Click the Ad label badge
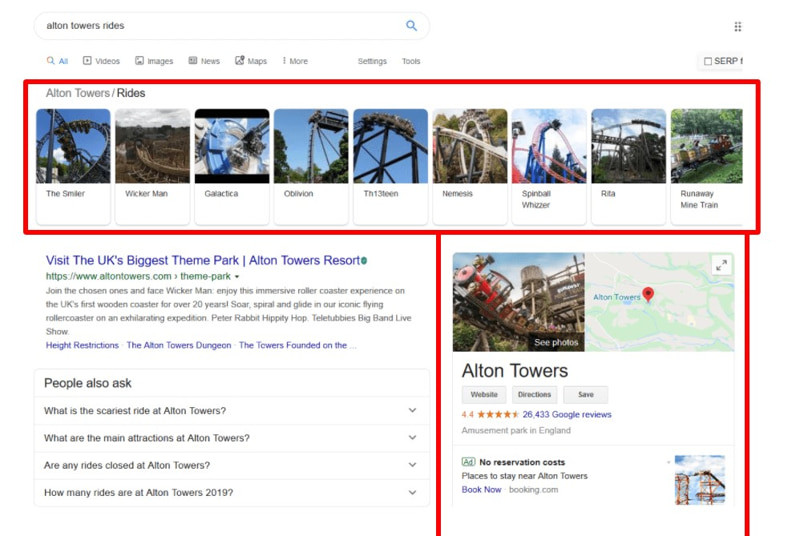 [468, 462]
